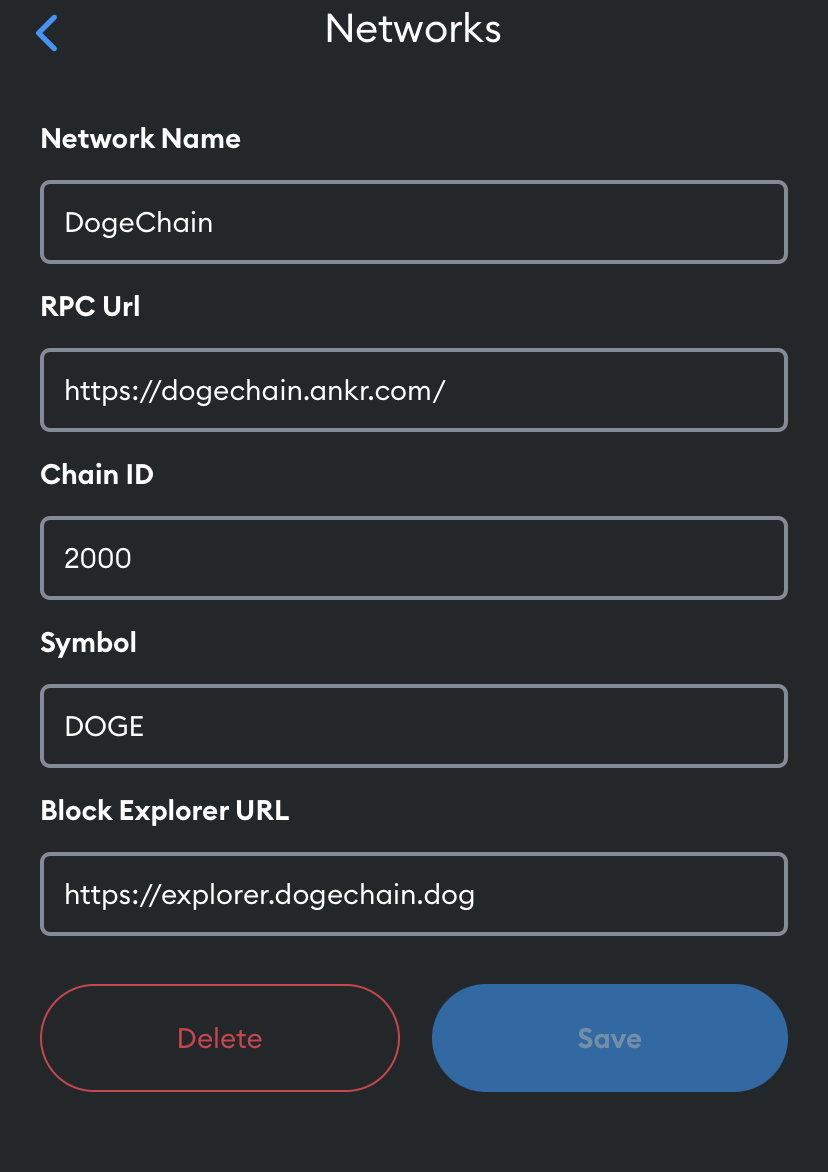Click the DOGE symbol text
828x1172 pixels.
(104, 727)
